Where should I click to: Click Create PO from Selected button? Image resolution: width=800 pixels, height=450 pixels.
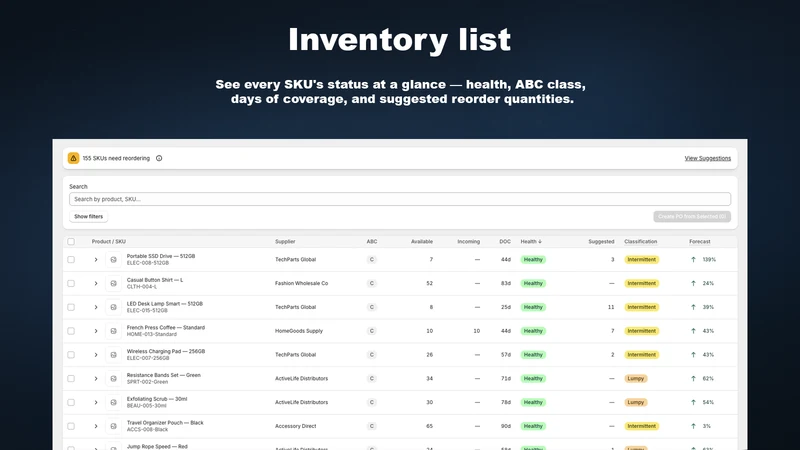pos(692,216)
